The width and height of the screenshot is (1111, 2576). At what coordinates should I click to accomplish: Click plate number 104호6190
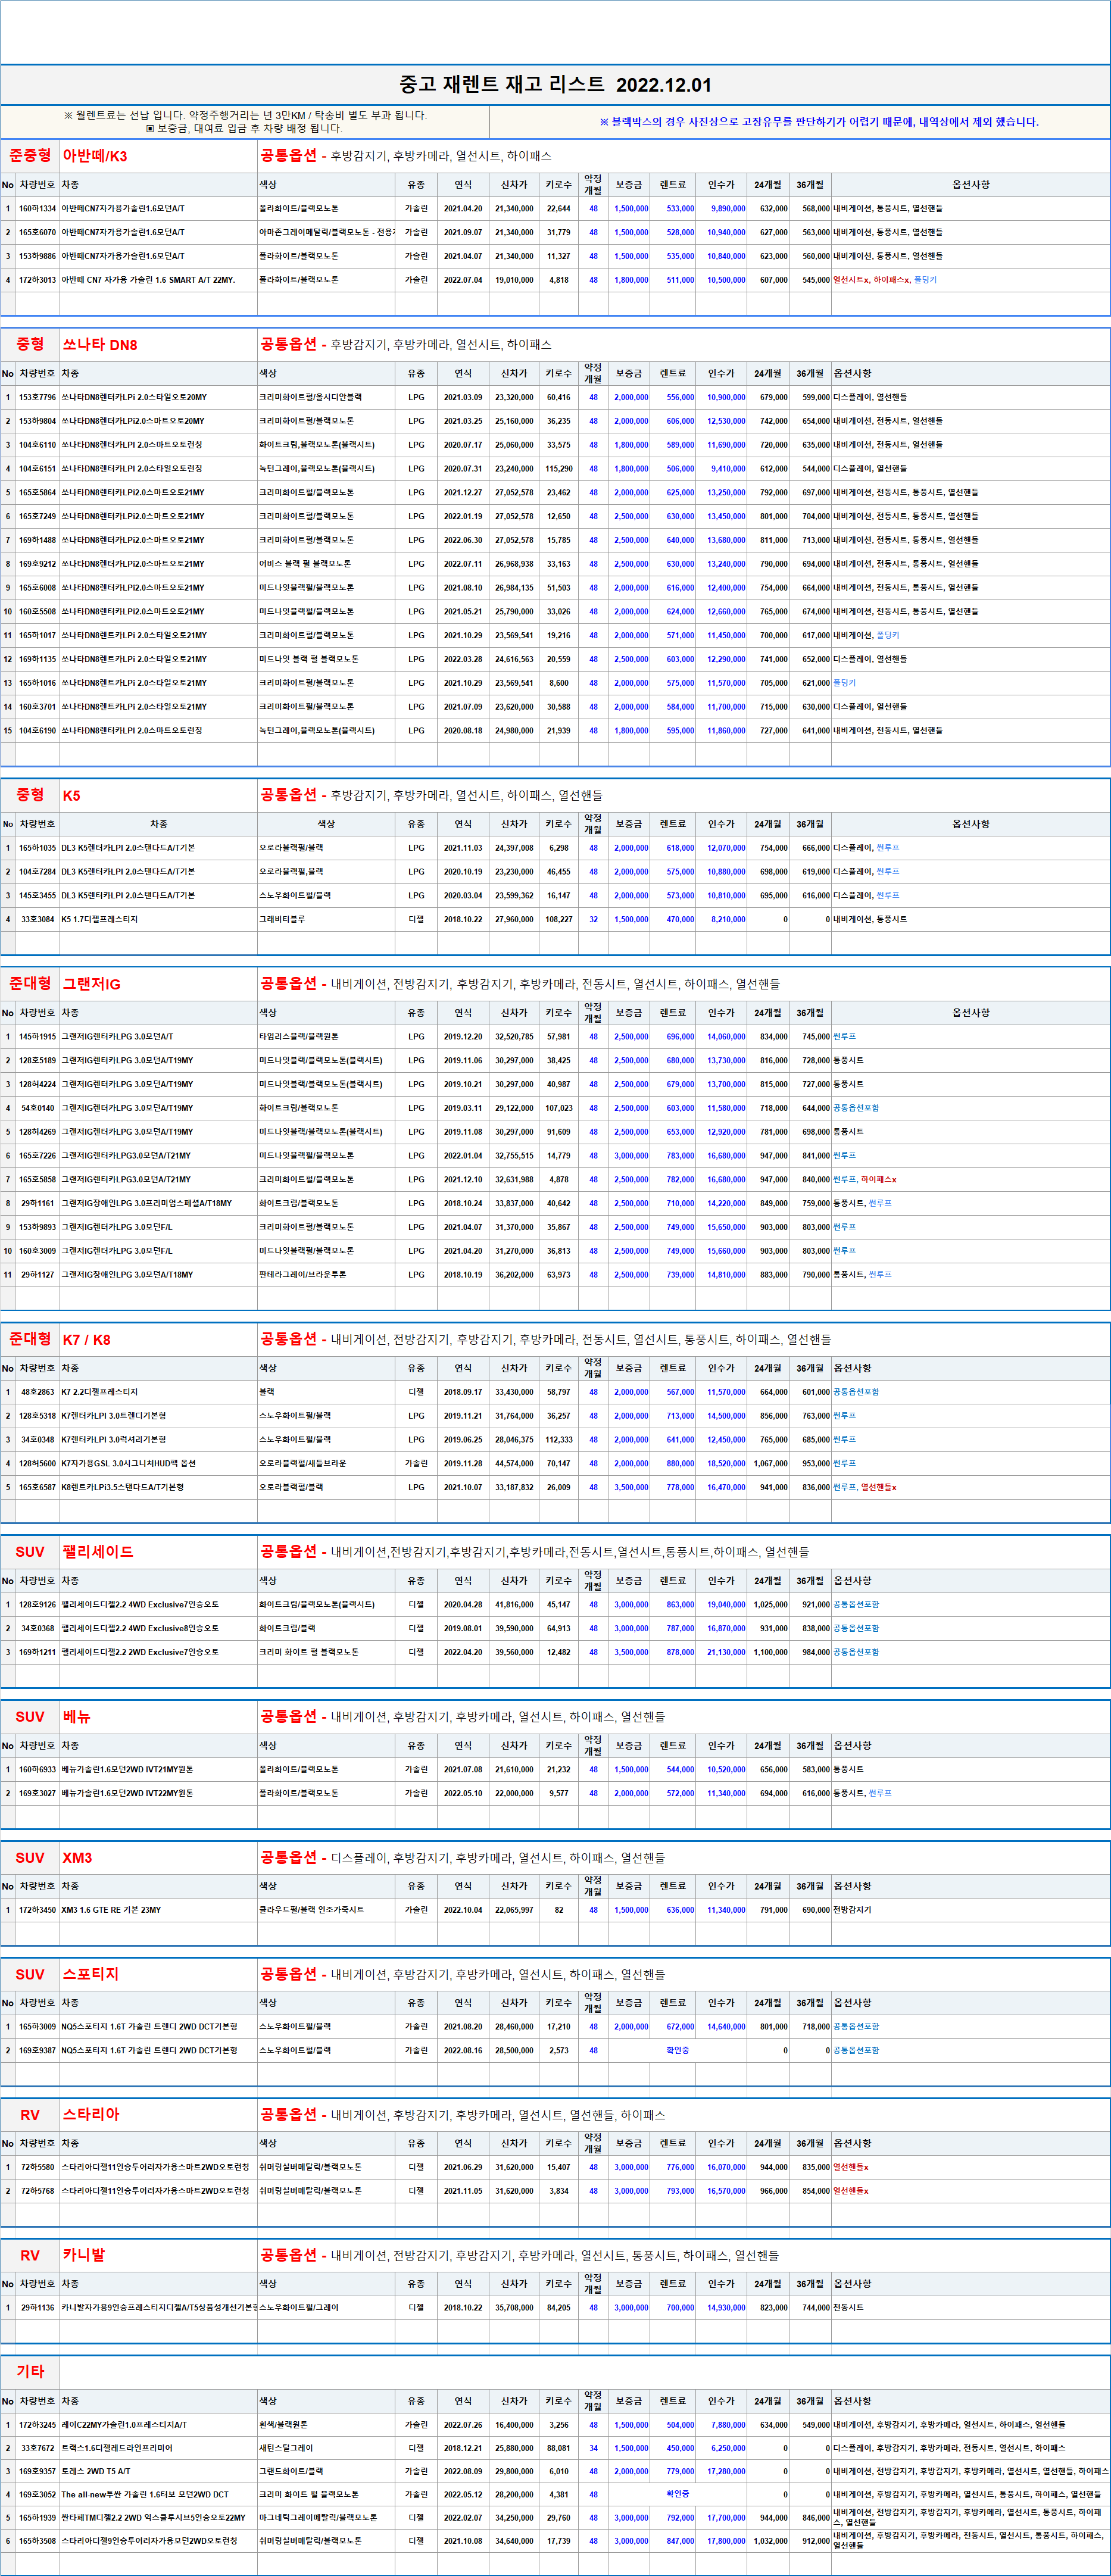[37, 731]
